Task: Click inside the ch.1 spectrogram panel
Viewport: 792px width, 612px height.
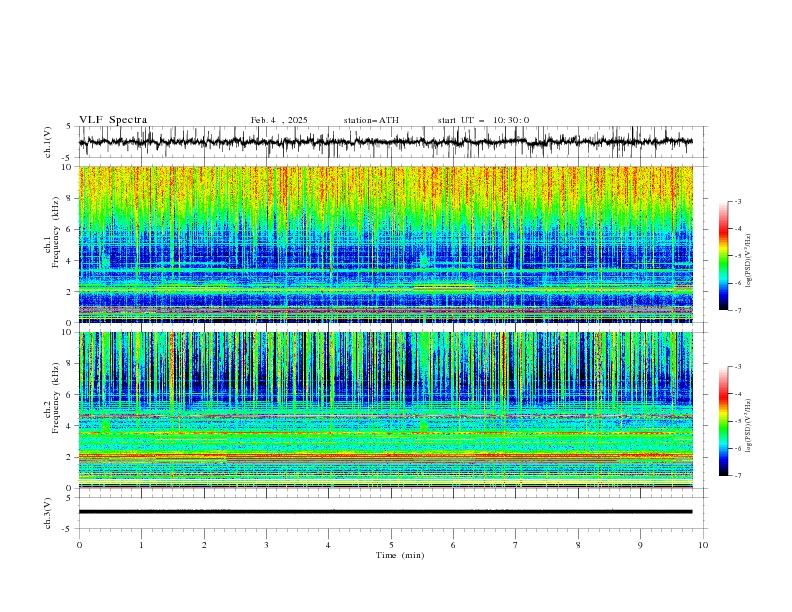Action: (386, 244)
